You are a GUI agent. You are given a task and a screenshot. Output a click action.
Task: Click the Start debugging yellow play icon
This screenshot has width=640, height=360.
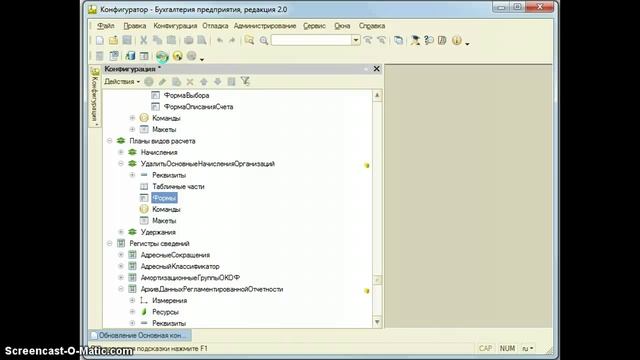[178, 56]
